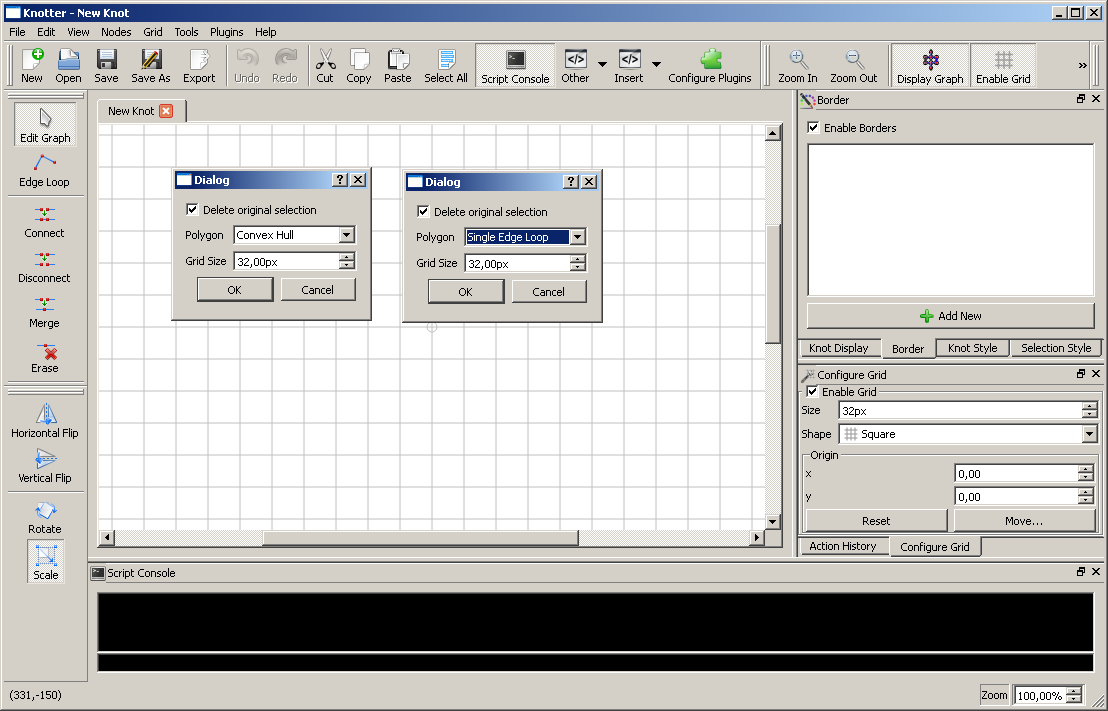
Task: Uncheck Delete original selection in Convex Hull dialog
Action: click(x=192, y=209)
